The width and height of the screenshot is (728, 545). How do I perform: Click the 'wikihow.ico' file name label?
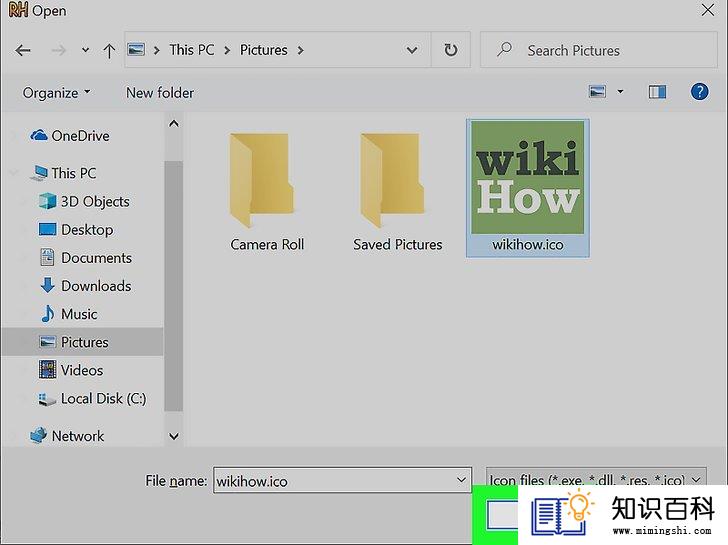coord(528,245)
